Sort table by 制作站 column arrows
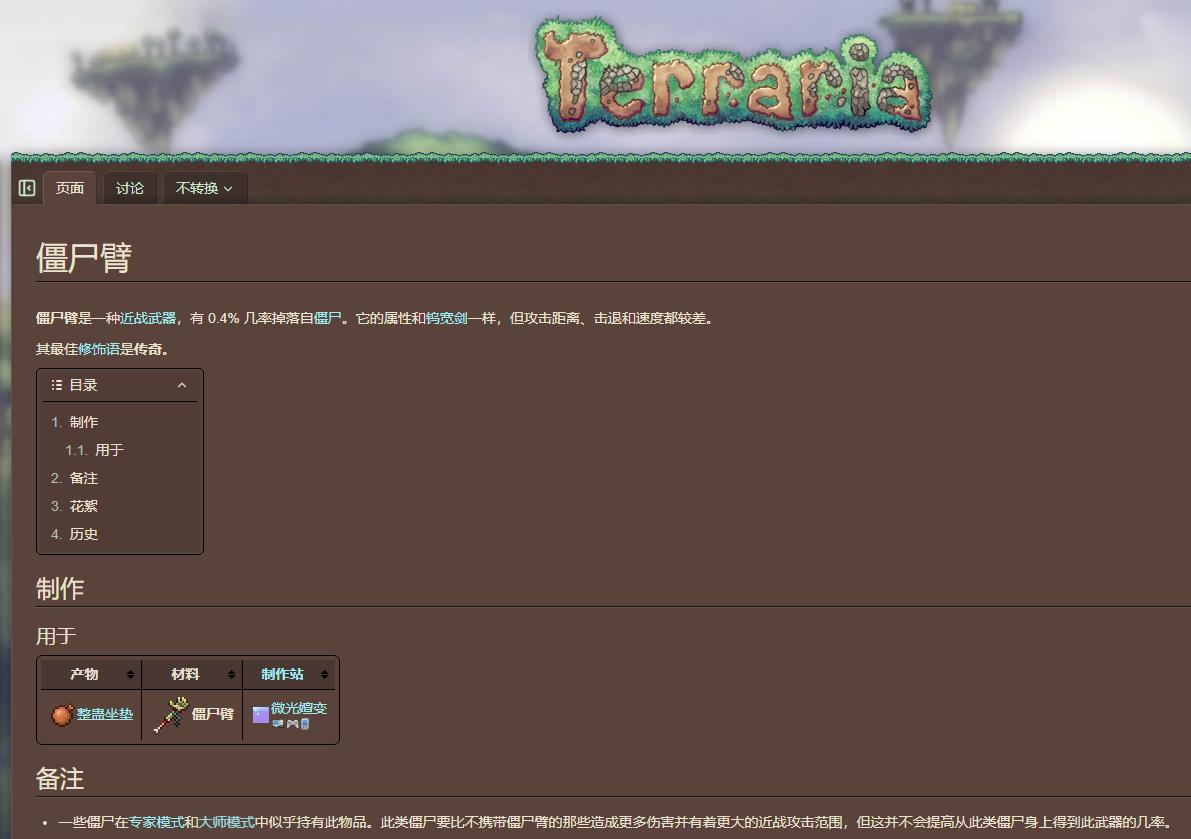This screenshot has width=1191, height=839. click(x=324, y=674)
